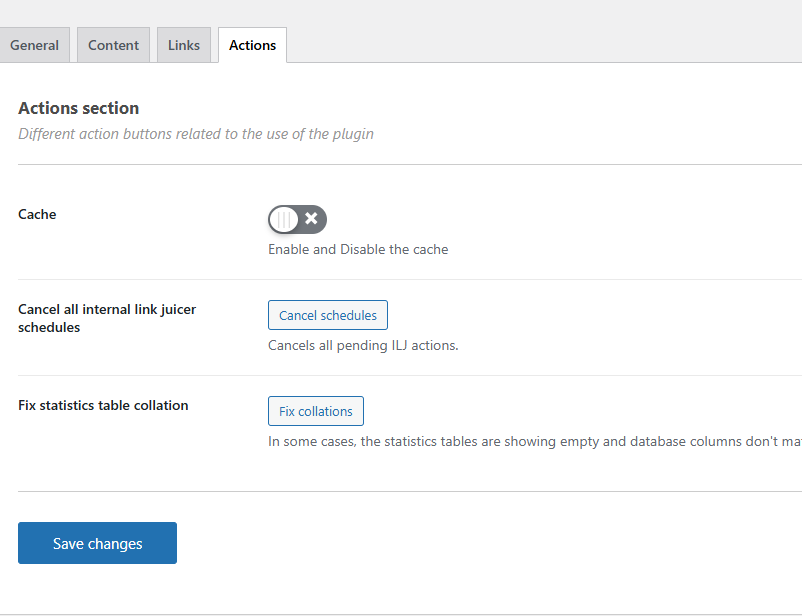
Task: Open the Content tab
Action: 114,45
